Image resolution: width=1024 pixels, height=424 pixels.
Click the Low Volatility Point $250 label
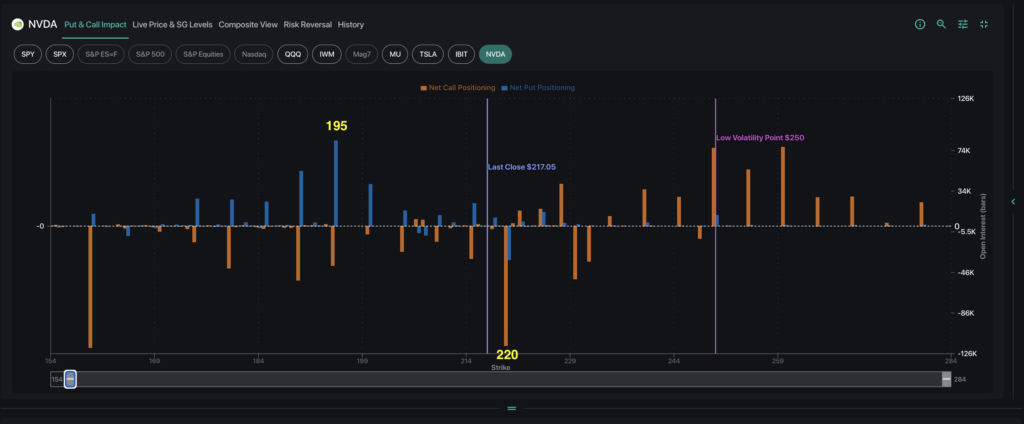pyautogui.click(x=758, y=138)
